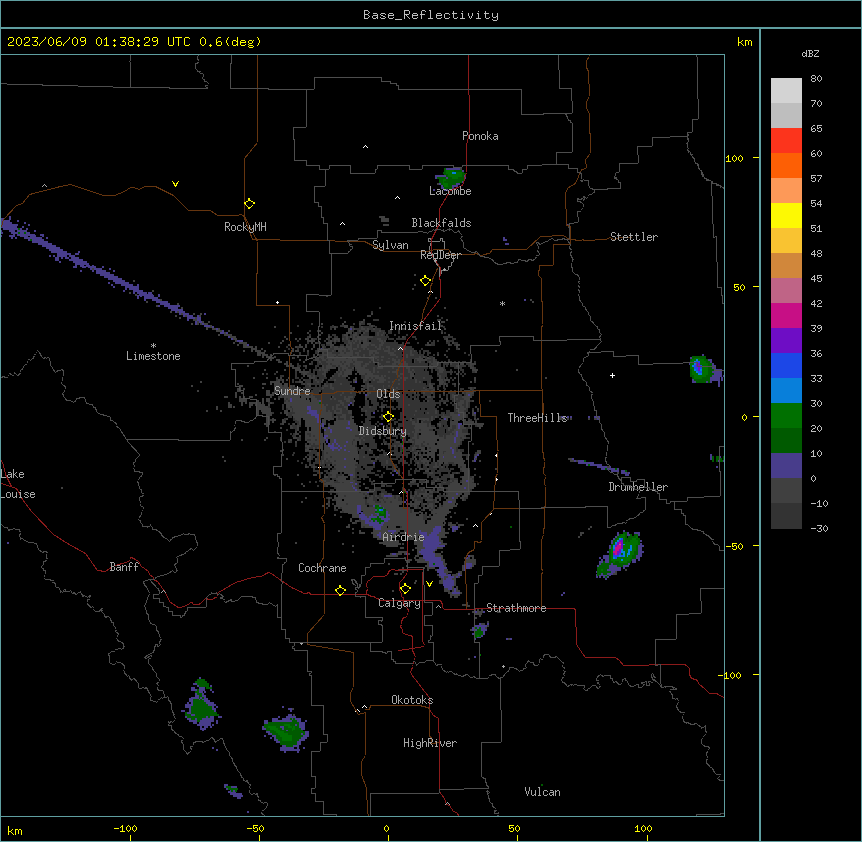The width and height of the screenshot is (862, 842).
Task: Click the Sylvan label
Action: [390, 245]
